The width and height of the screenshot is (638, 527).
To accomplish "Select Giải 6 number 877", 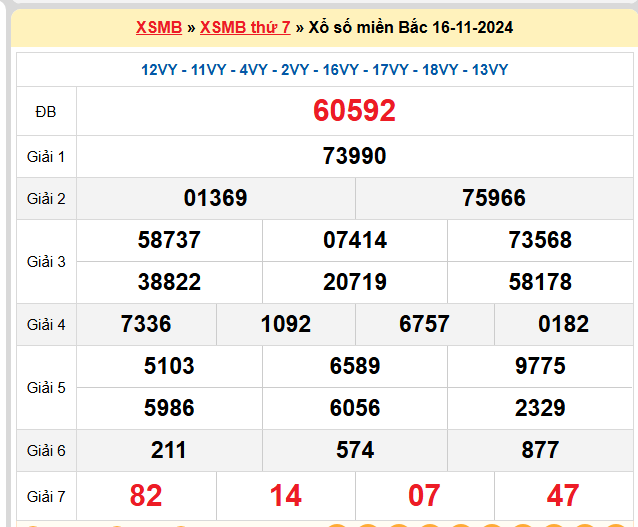I will coord(540,450).
